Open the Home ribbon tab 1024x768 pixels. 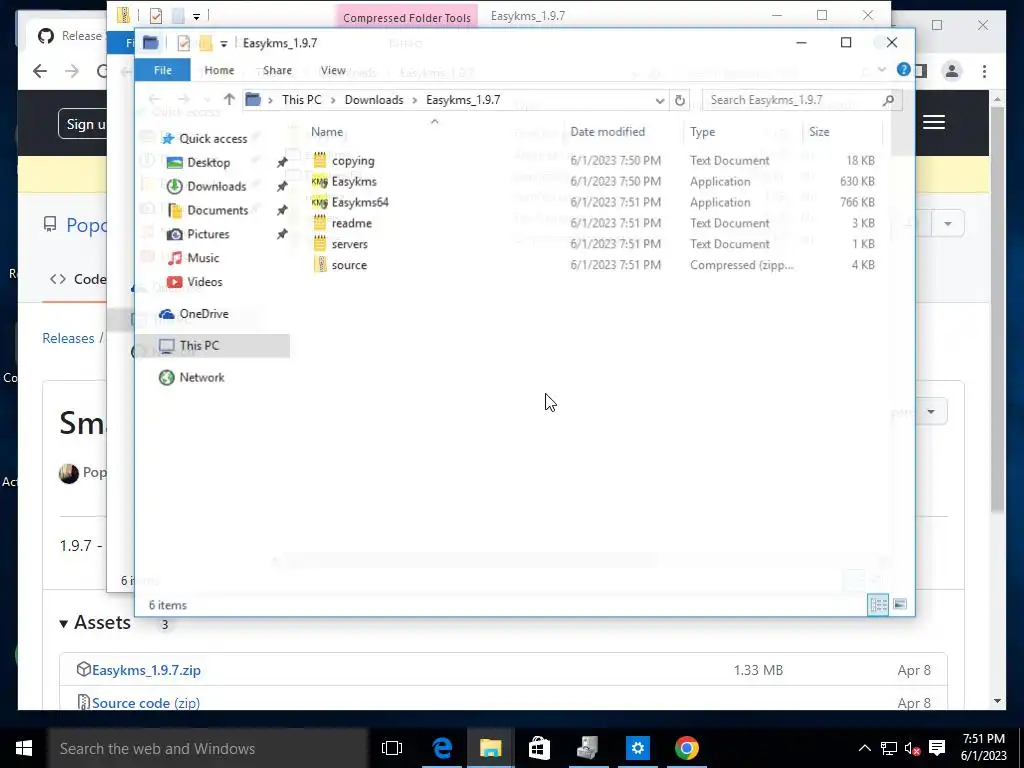(219, 70)
